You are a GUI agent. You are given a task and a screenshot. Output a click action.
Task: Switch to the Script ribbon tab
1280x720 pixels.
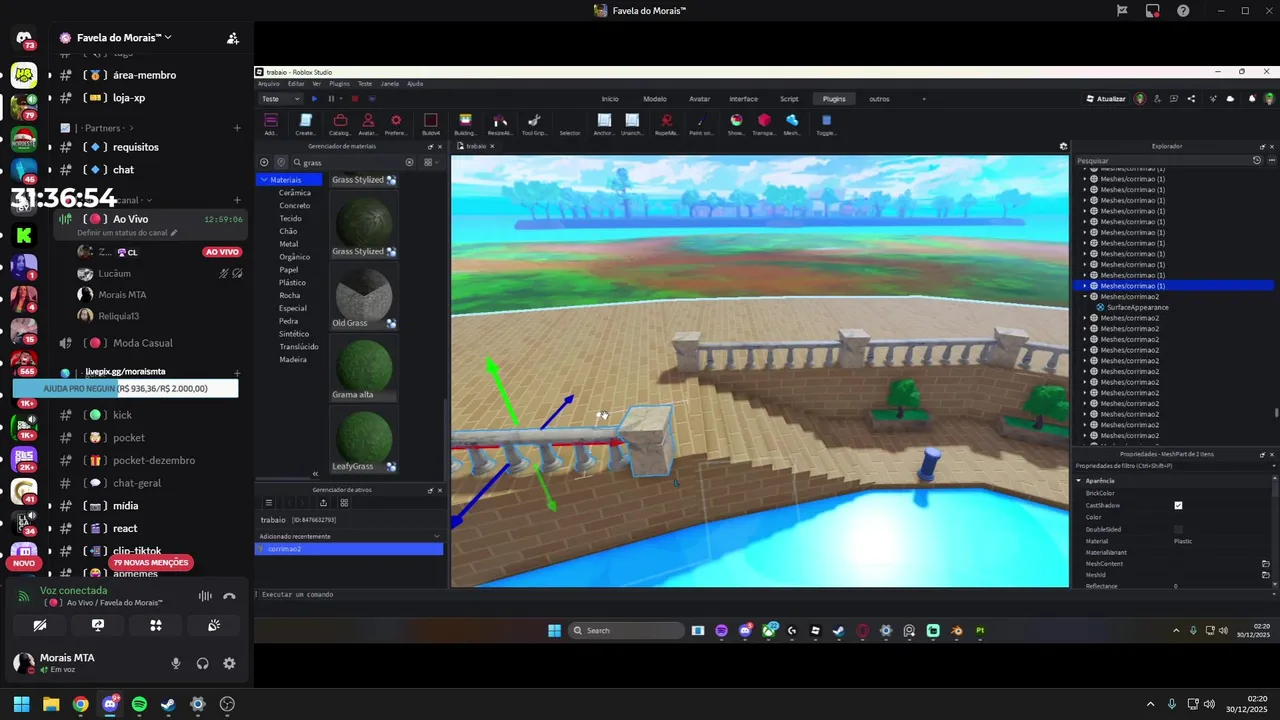point(789,99)
